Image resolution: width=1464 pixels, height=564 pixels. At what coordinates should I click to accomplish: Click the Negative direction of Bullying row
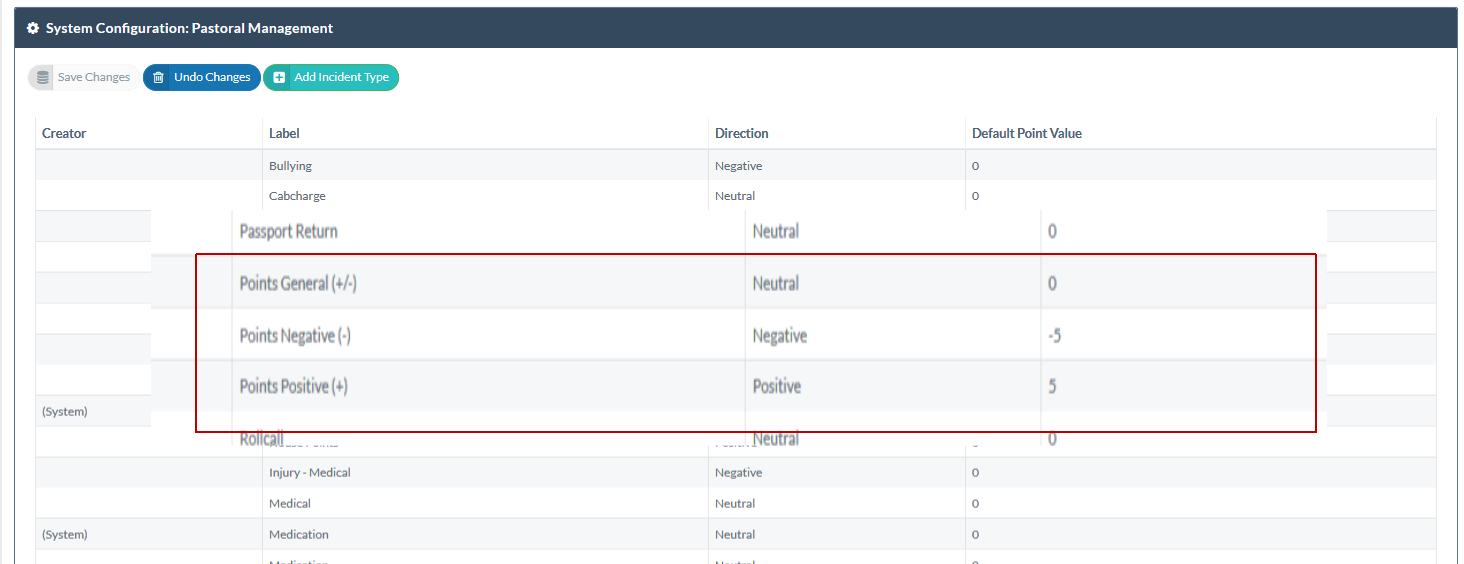coord(739,165)
